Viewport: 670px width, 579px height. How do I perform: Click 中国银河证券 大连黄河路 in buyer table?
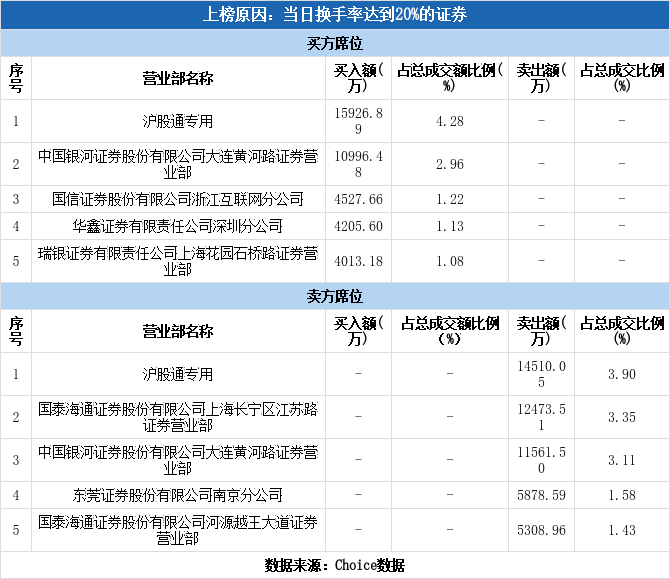pos(178,164)
